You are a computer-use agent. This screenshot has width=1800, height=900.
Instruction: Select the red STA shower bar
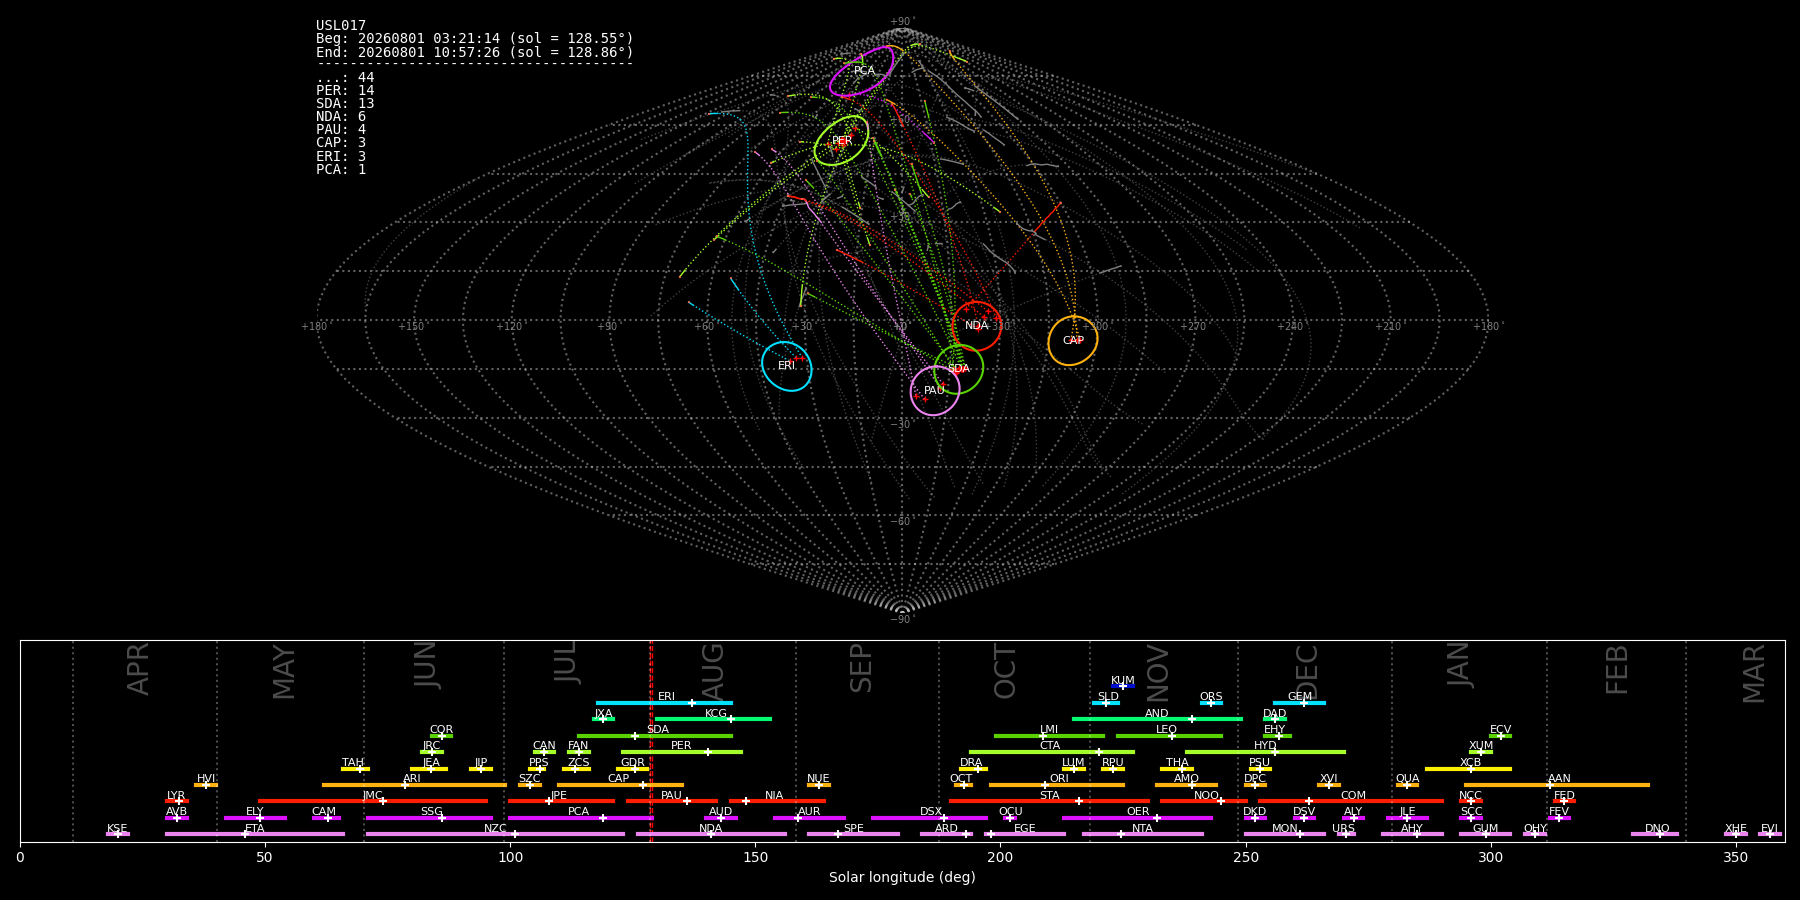point(1049,801)
